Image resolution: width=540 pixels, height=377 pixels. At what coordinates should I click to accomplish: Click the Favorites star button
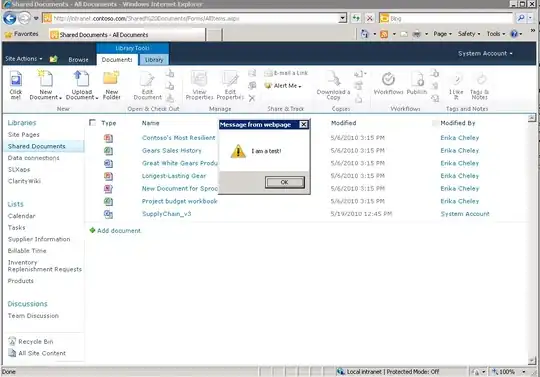(x=21, y=34)
